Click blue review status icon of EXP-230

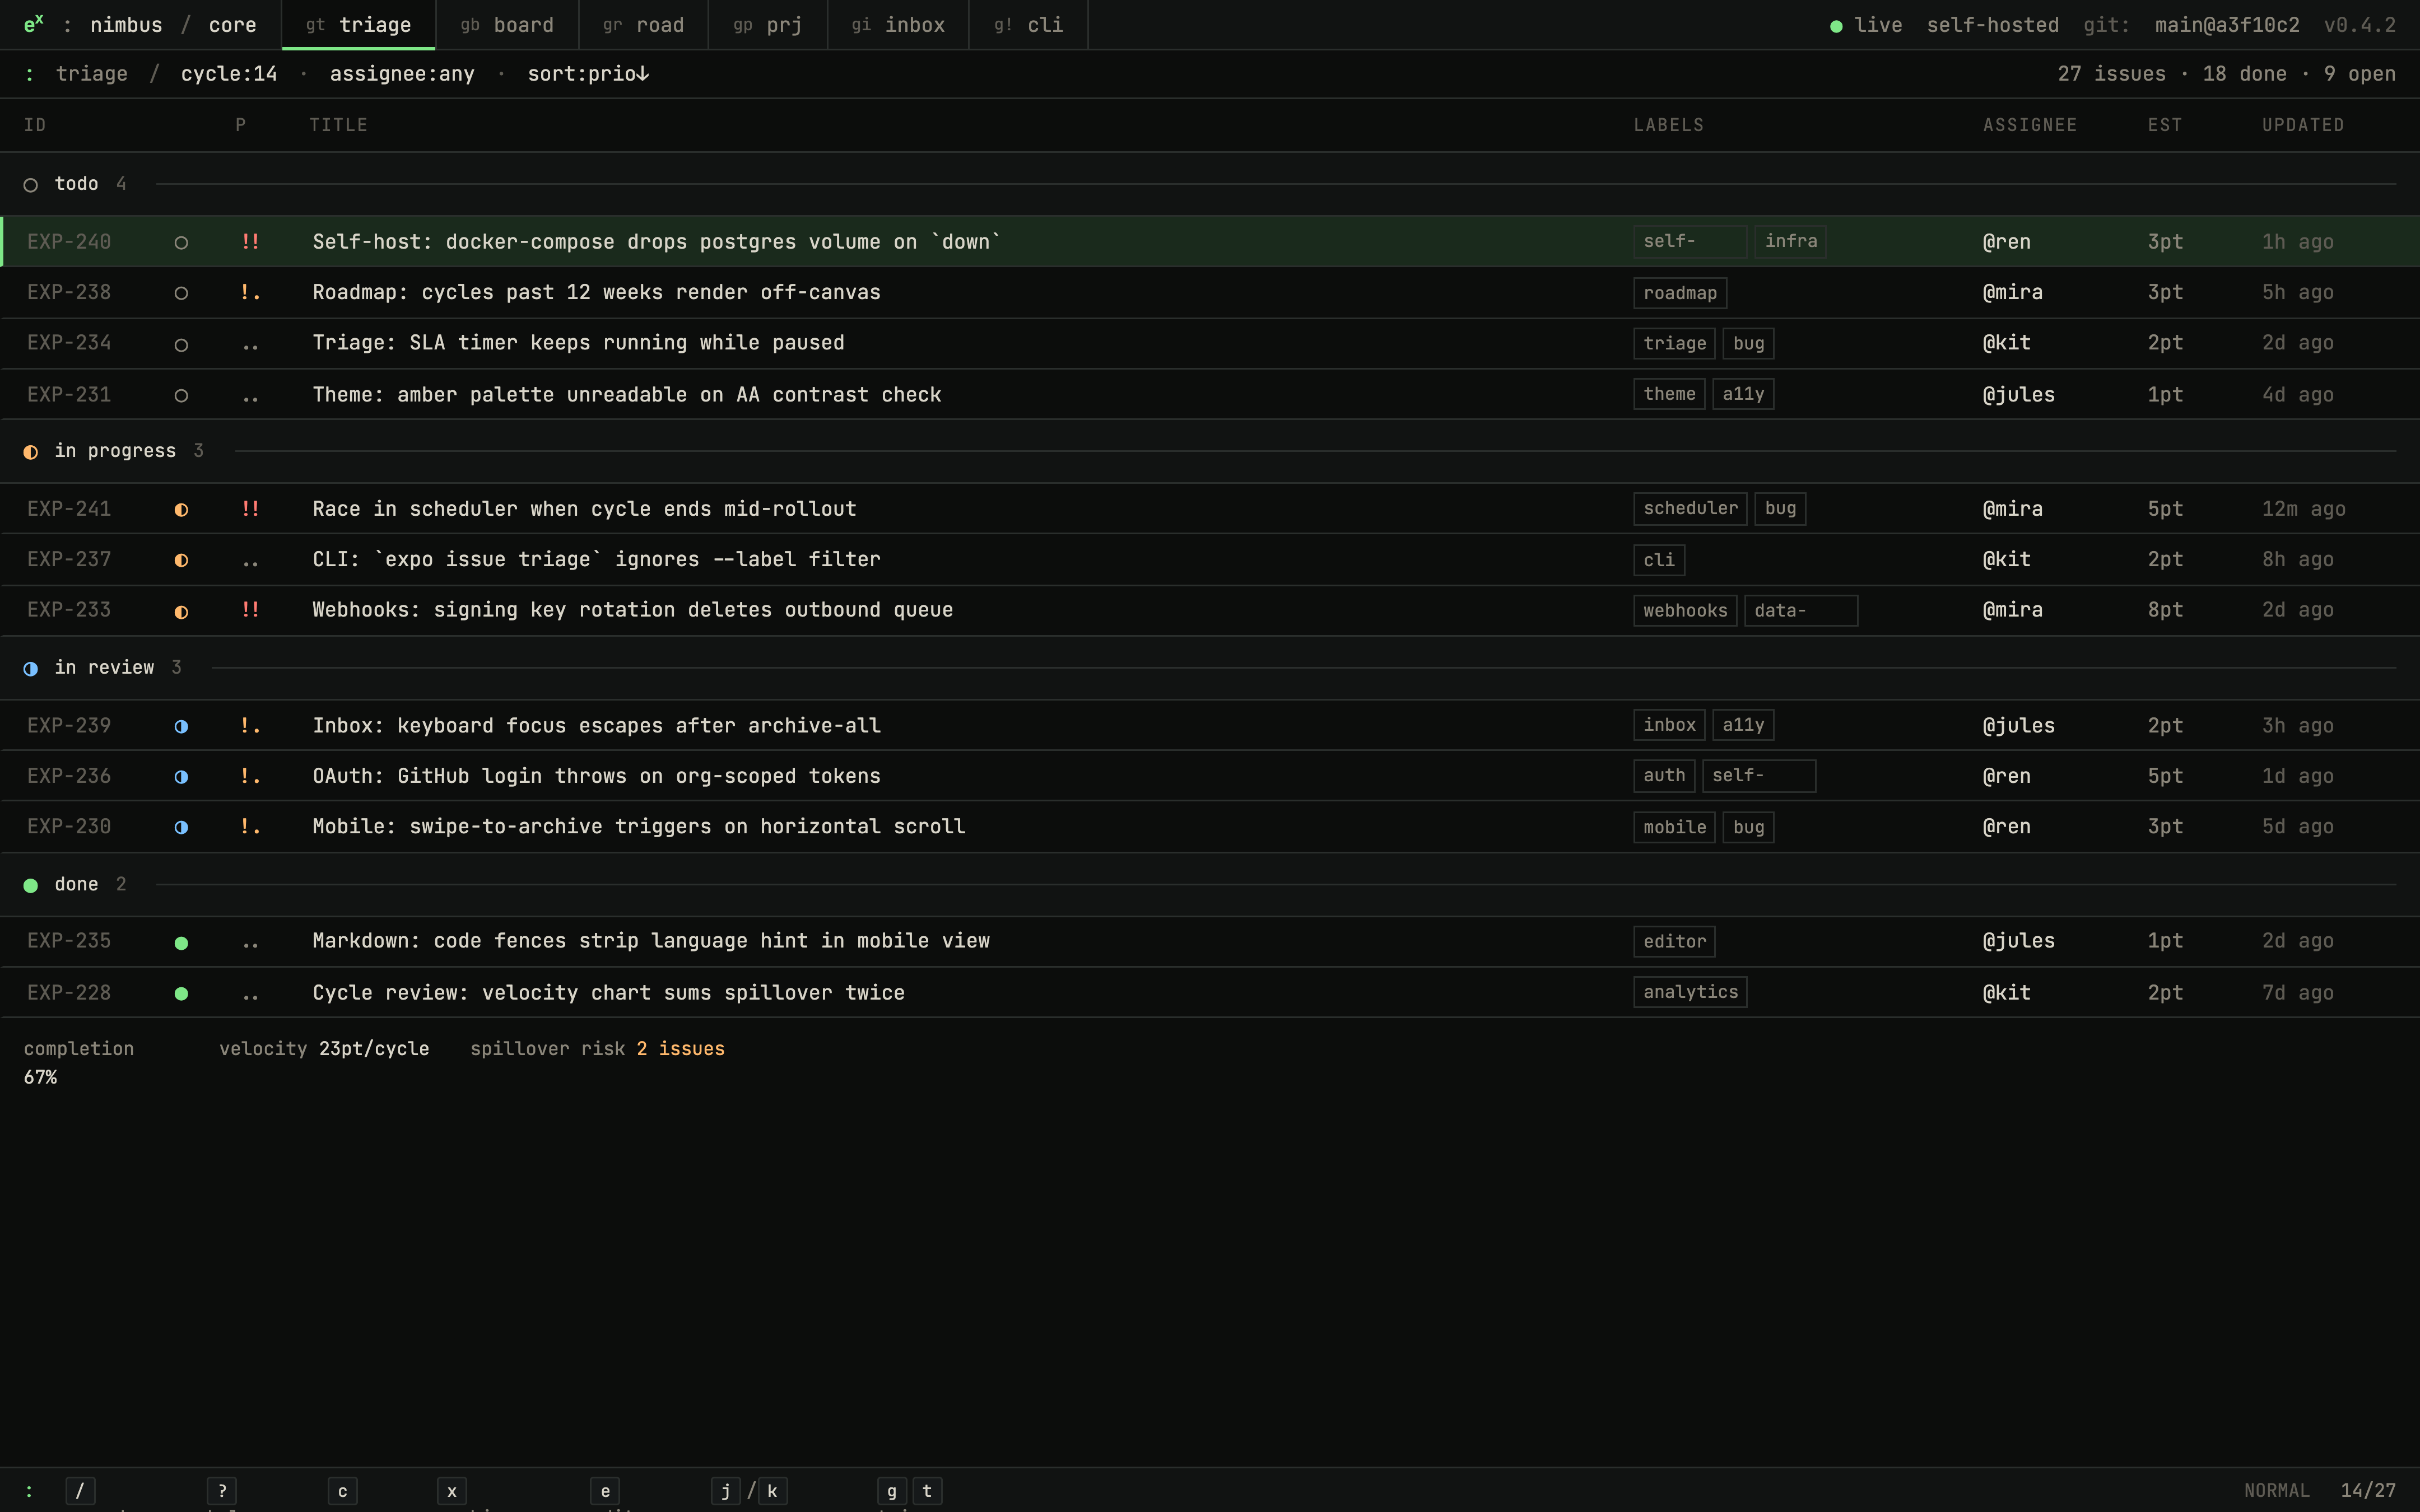click(x=181, y=828)
